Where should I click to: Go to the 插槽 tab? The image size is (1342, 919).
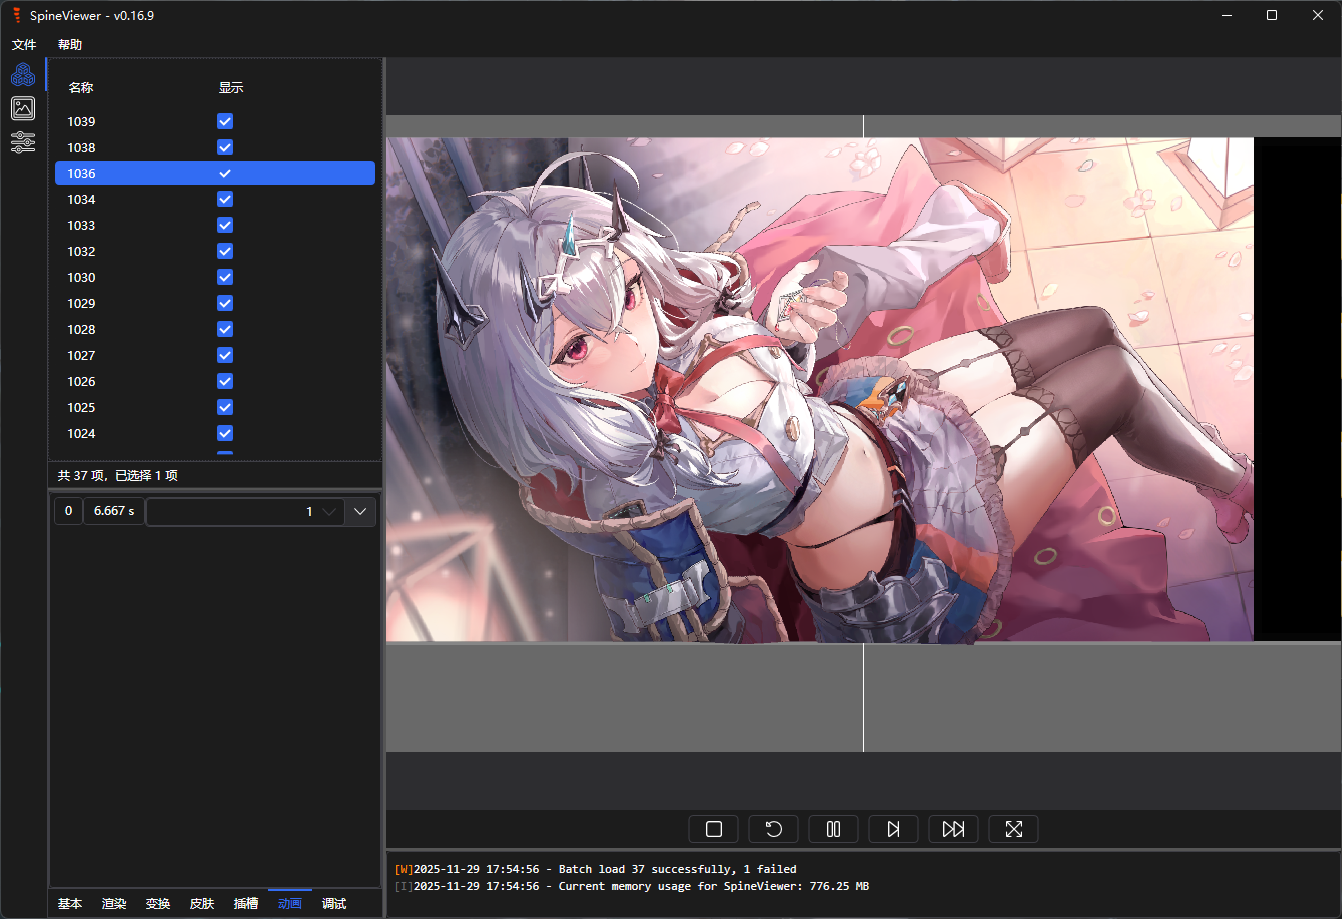pyautogui.click(x=246, y=904)
